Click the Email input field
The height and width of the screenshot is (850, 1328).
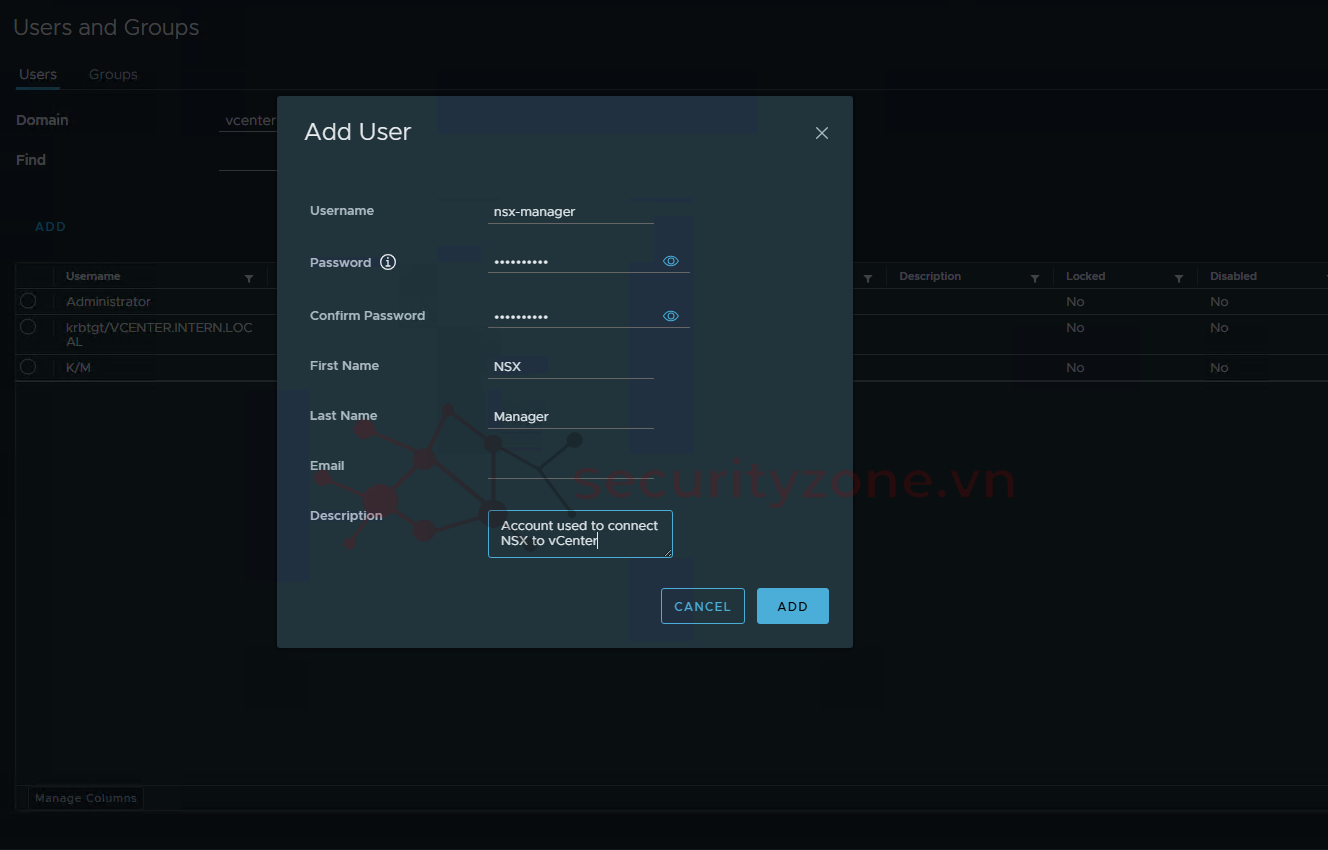pos(570,466)
